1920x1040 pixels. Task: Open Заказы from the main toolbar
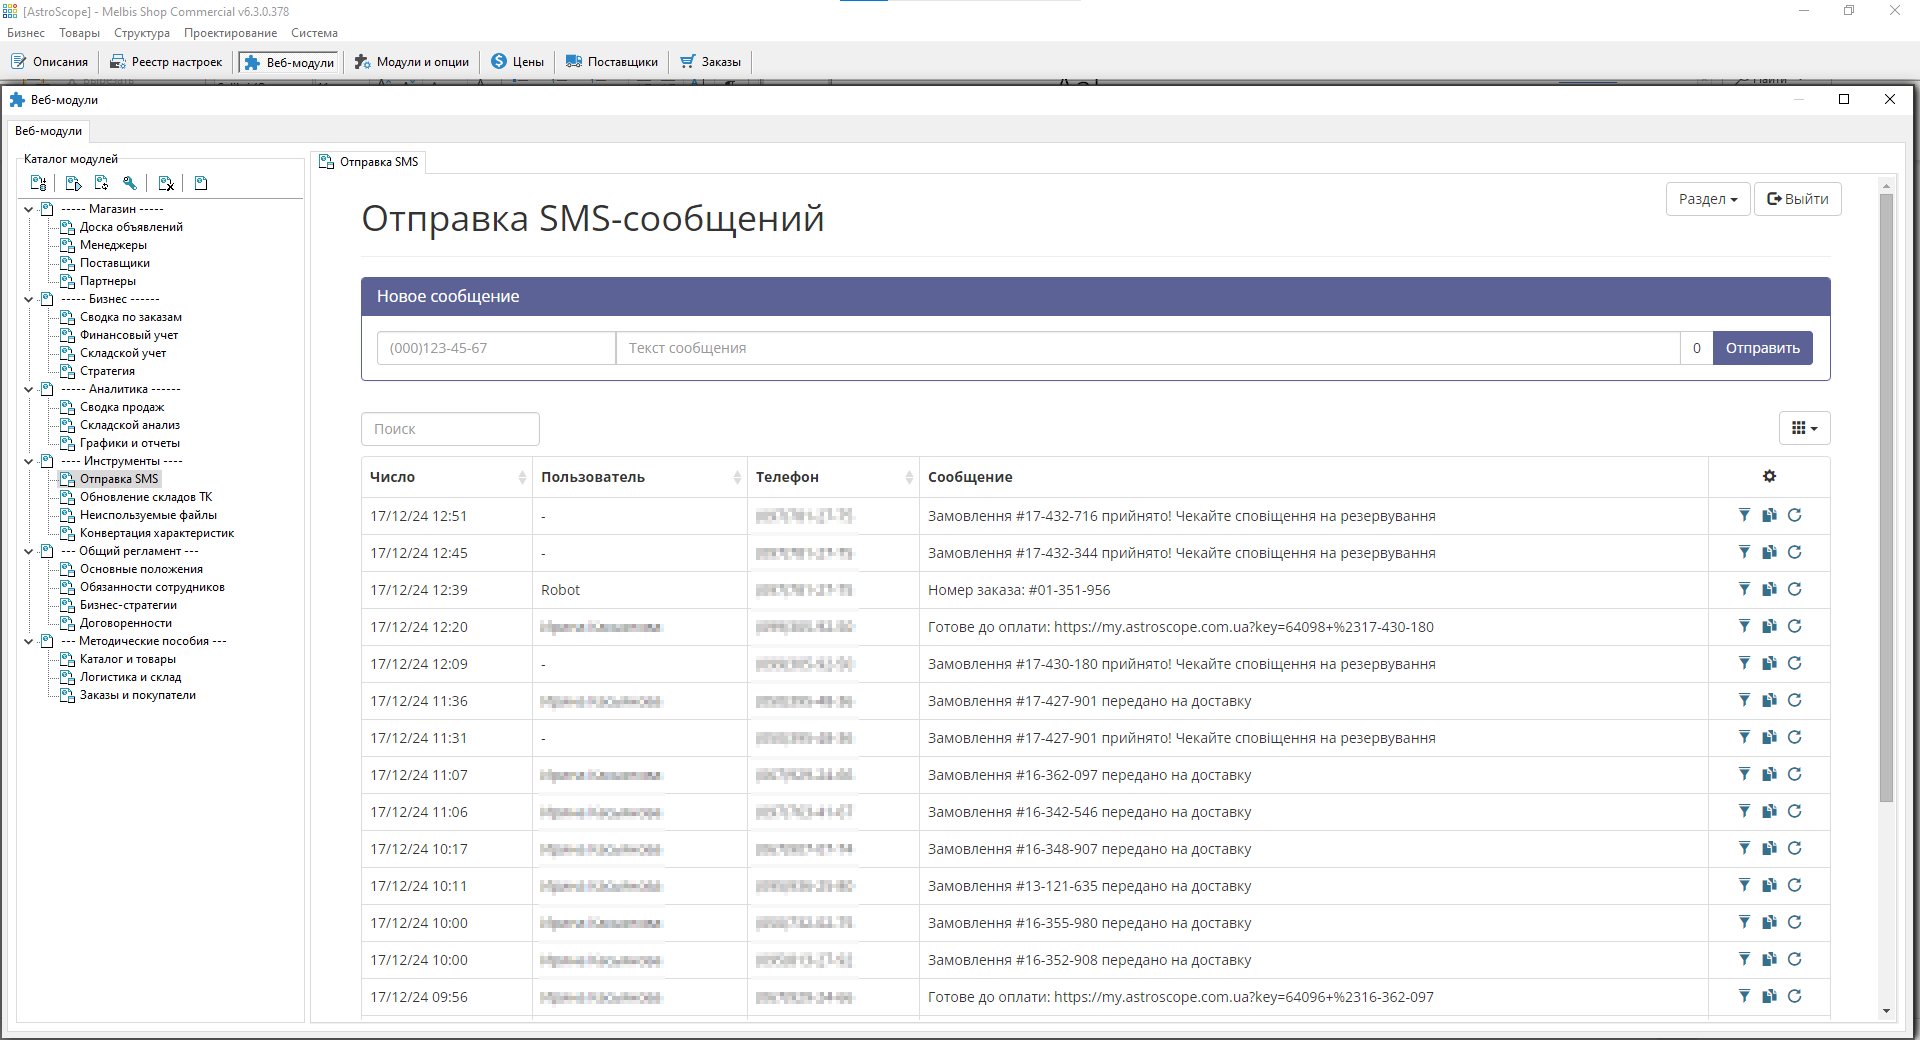point(710,62)
